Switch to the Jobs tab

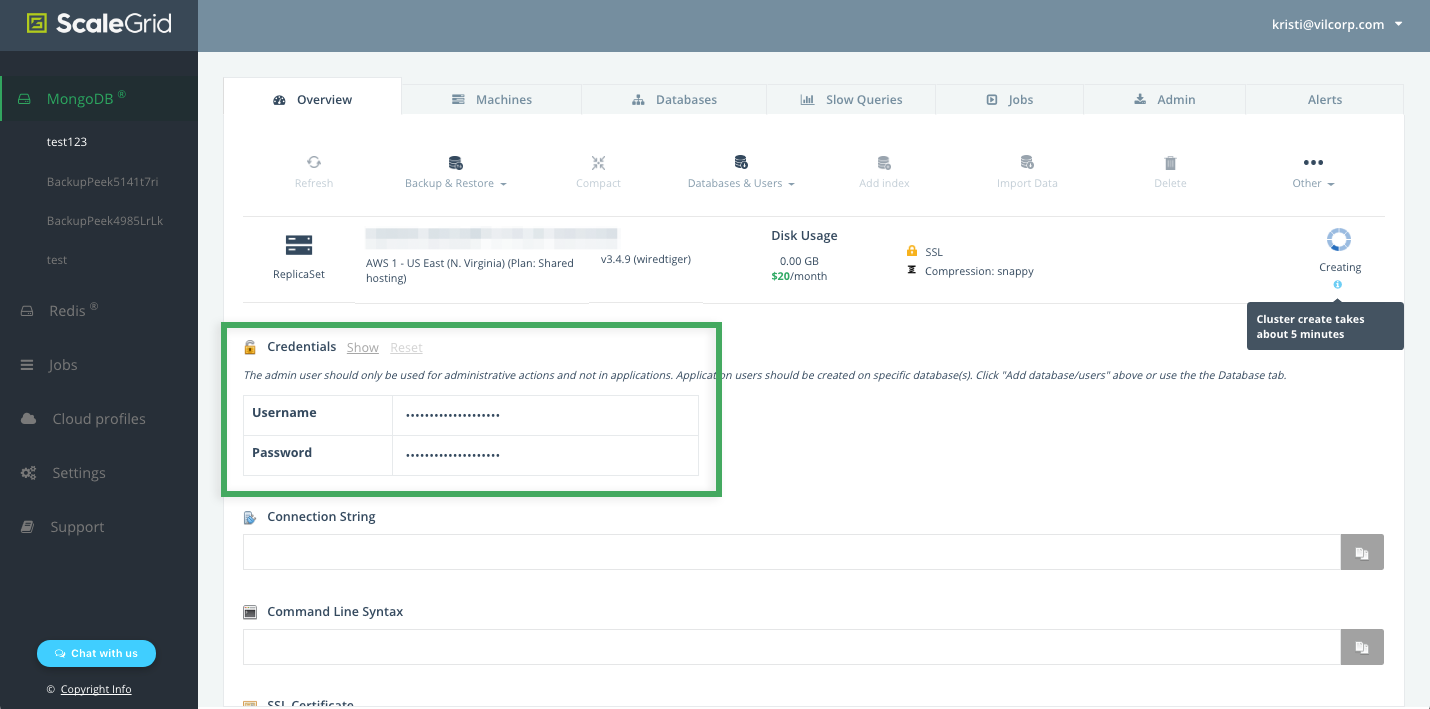1009,99
